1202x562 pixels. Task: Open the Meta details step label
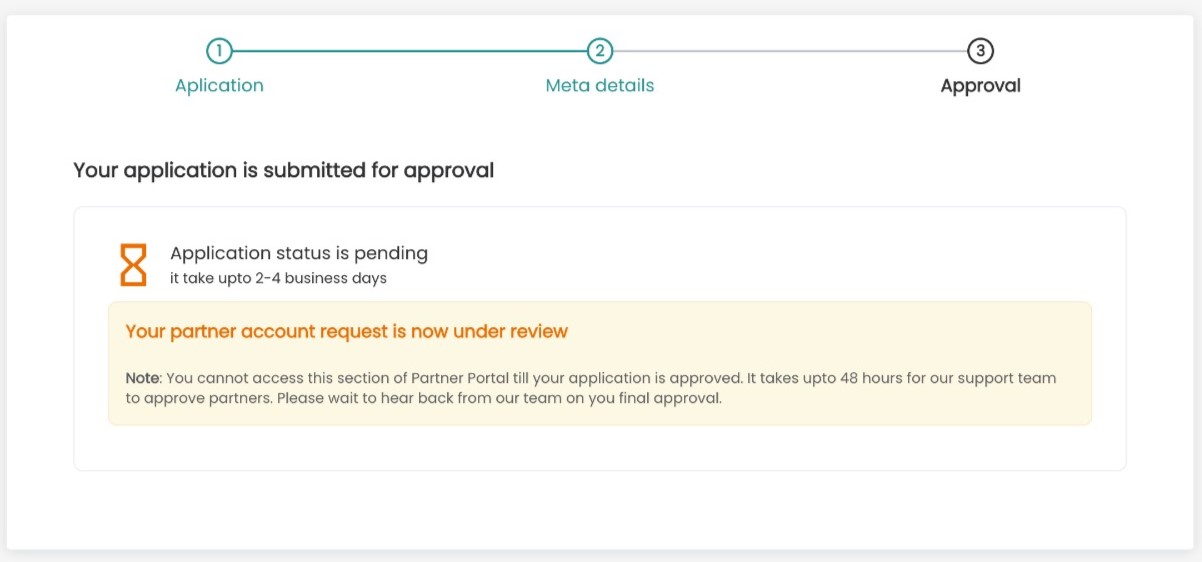point(599,86)
